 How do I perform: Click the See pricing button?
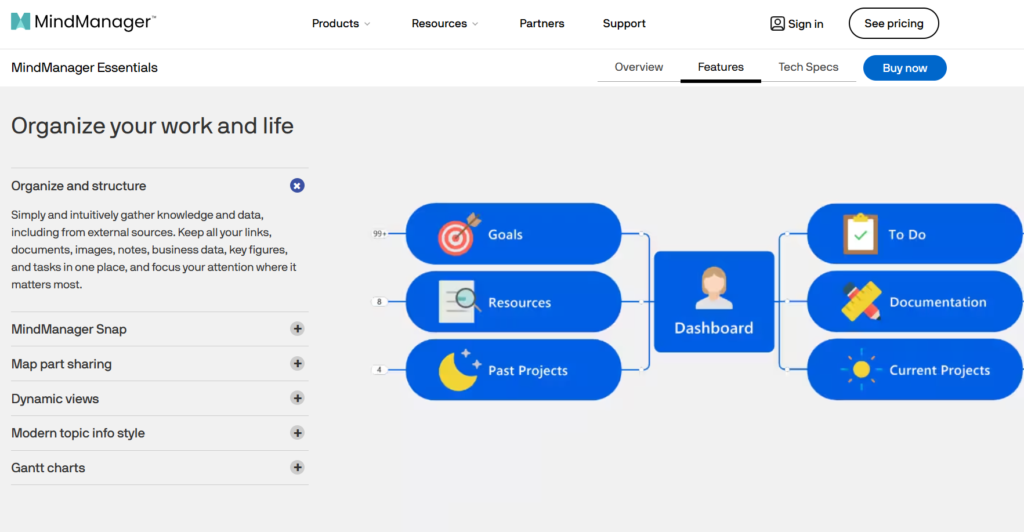pyautogui.click(x=893, y=23)
